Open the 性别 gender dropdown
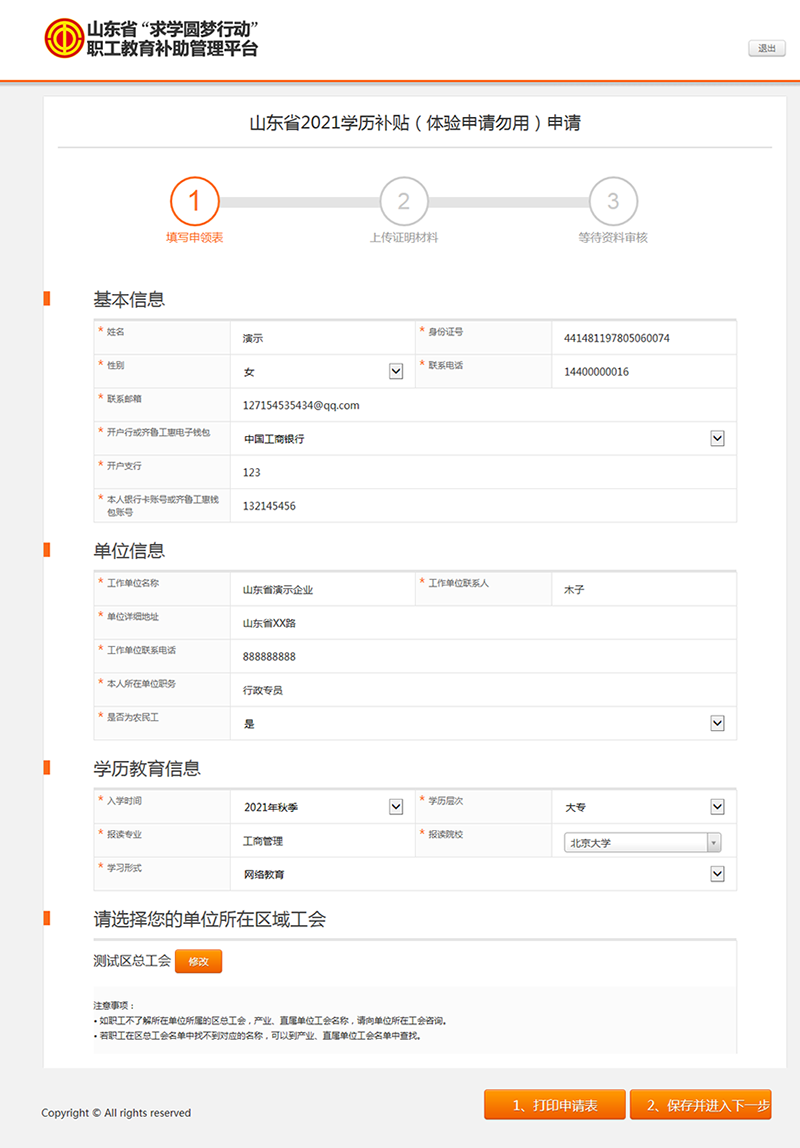The height and width of the screenshot is (1148, 800). (x=394, y=371)
